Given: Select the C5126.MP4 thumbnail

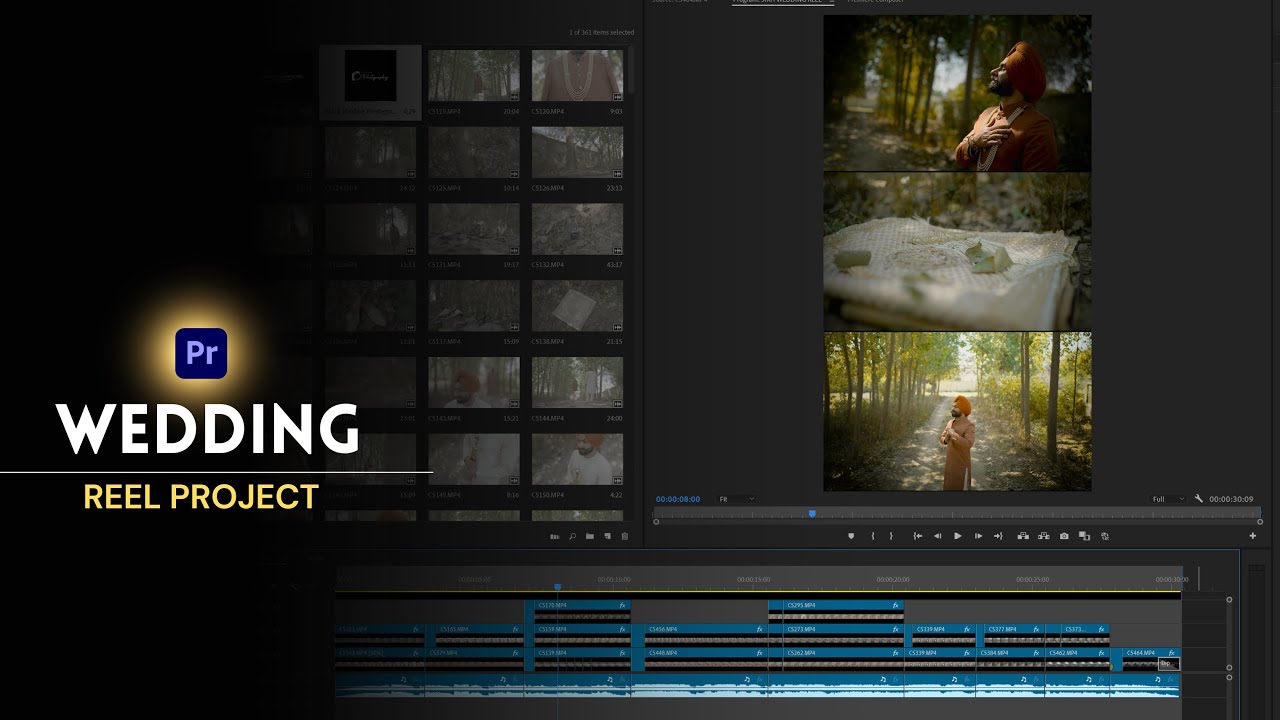Looking at the screenshot, I should (x=577, y=153).
